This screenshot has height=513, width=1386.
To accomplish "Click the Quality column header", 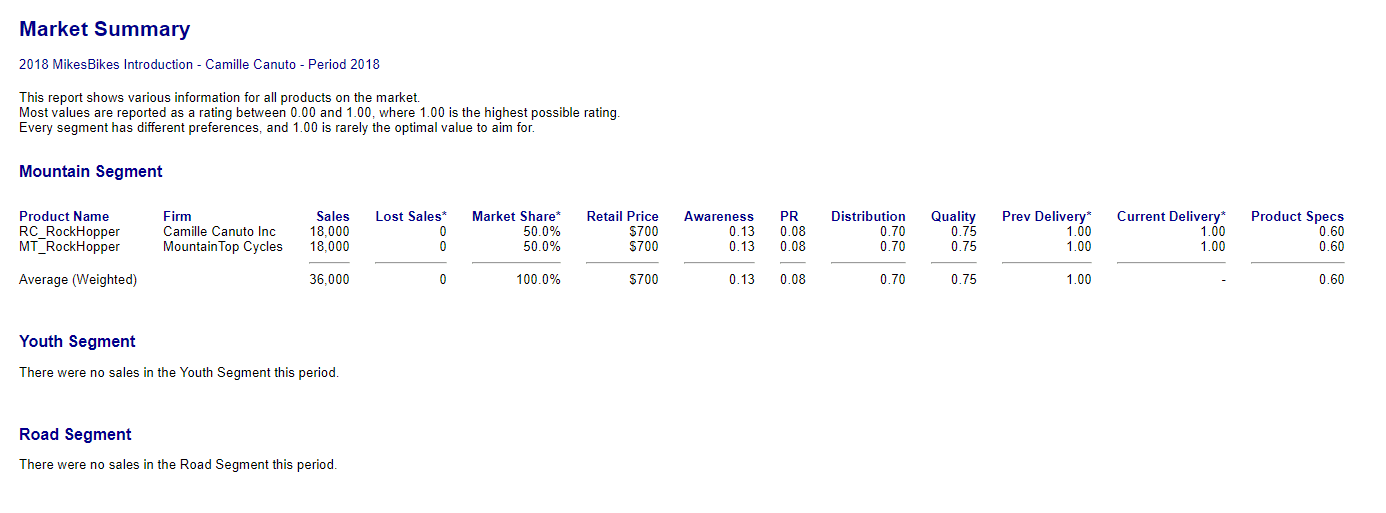I will pos(953,216).
